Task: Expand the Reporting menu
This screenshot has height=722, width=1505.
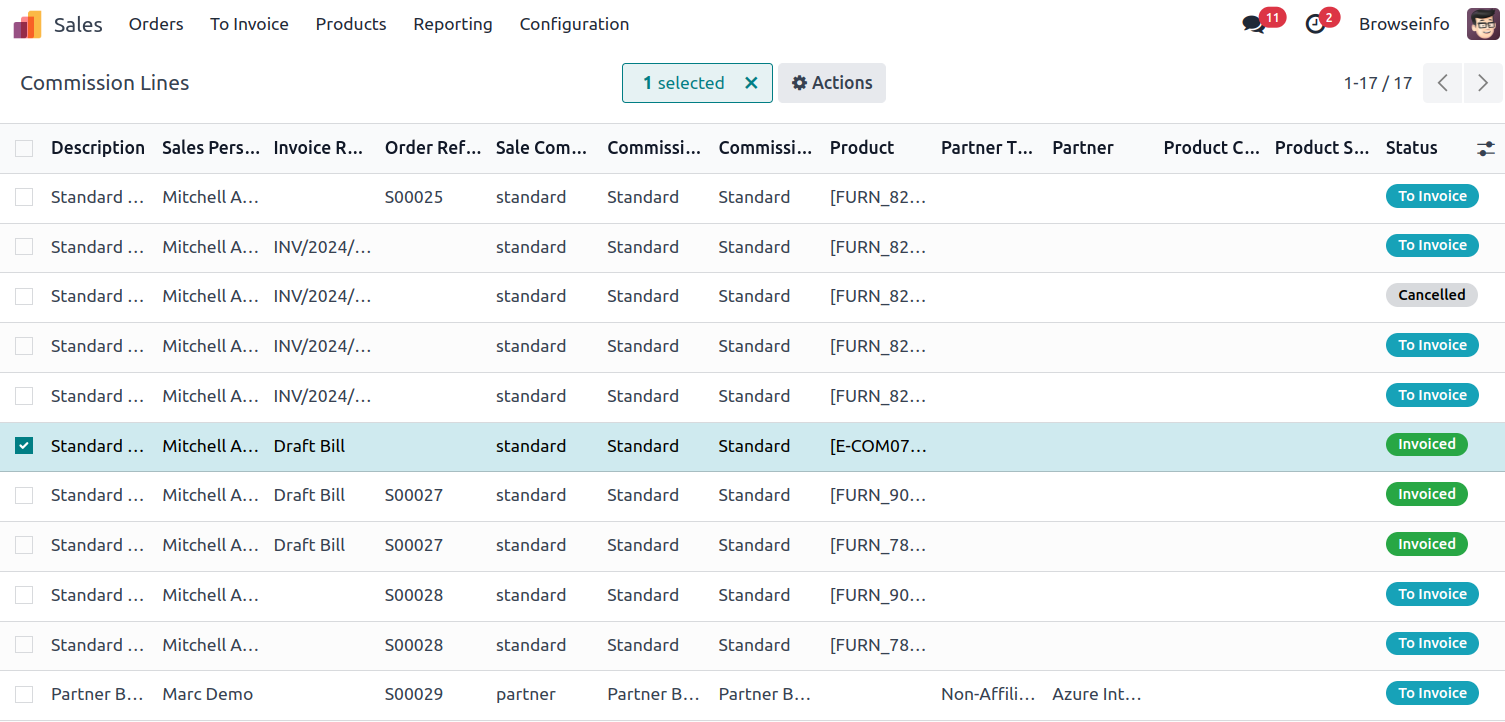Action: pyautogui.click(x=453, y=24)
